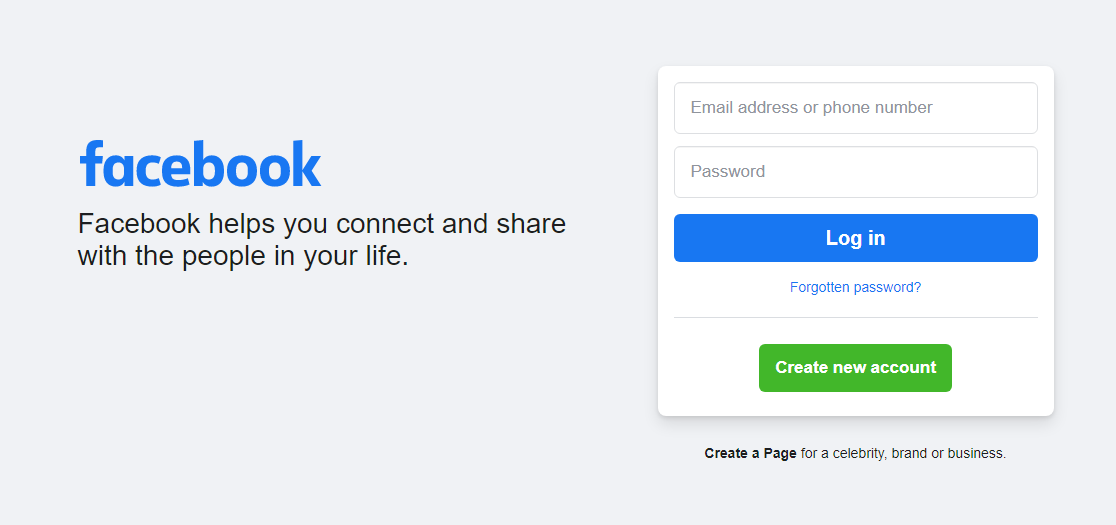Click the 'Log in' label text
The width and height of the screenshot is (1116, 525).
click(x=856, y=238)
